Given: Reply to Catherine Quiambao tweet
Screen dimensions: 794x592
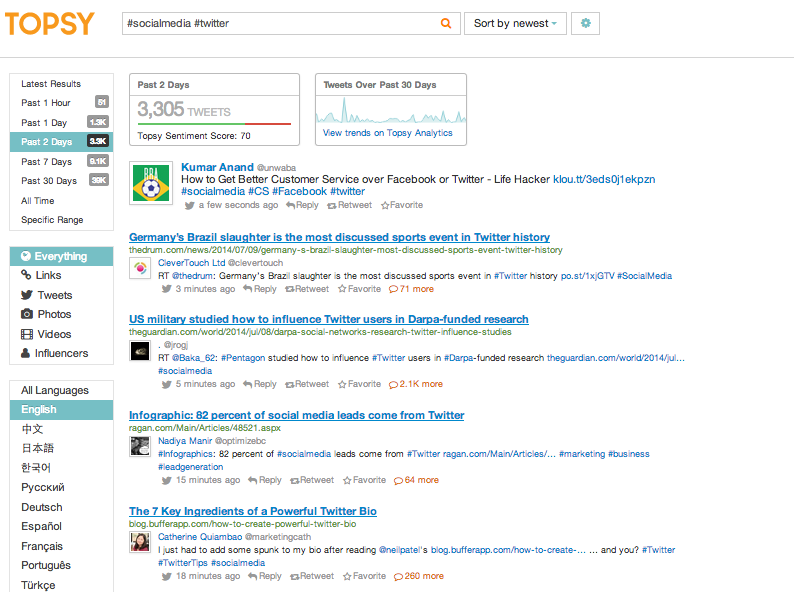Looking at the screenshot, I should coord(265,576).
